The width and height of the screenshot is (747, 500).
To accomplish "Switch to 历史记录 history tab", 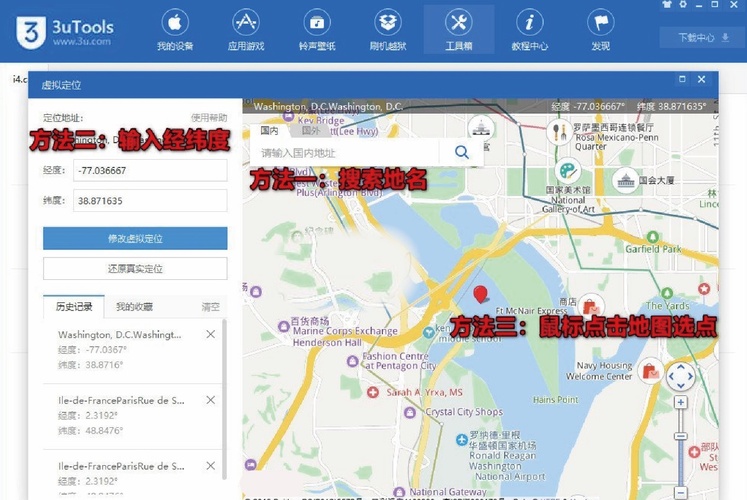I will pyautogui.click(x=74, y=306).
